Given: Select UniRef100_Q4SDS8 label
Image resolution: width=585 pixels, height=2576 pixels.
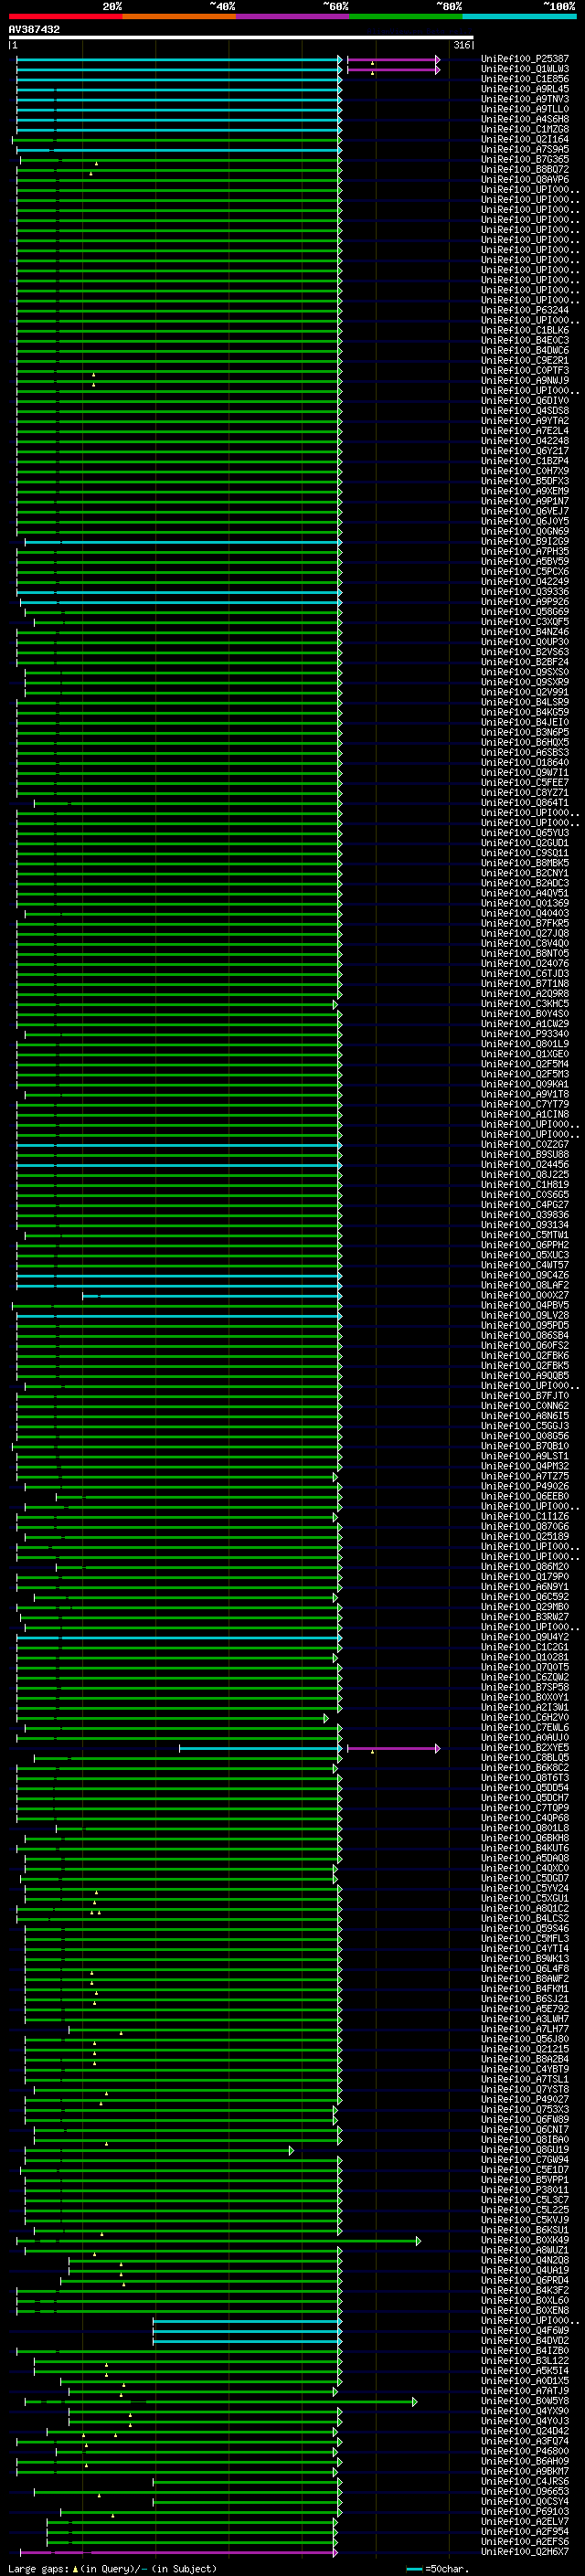Looking at the screenshot, I should click(x=524, y=410).
